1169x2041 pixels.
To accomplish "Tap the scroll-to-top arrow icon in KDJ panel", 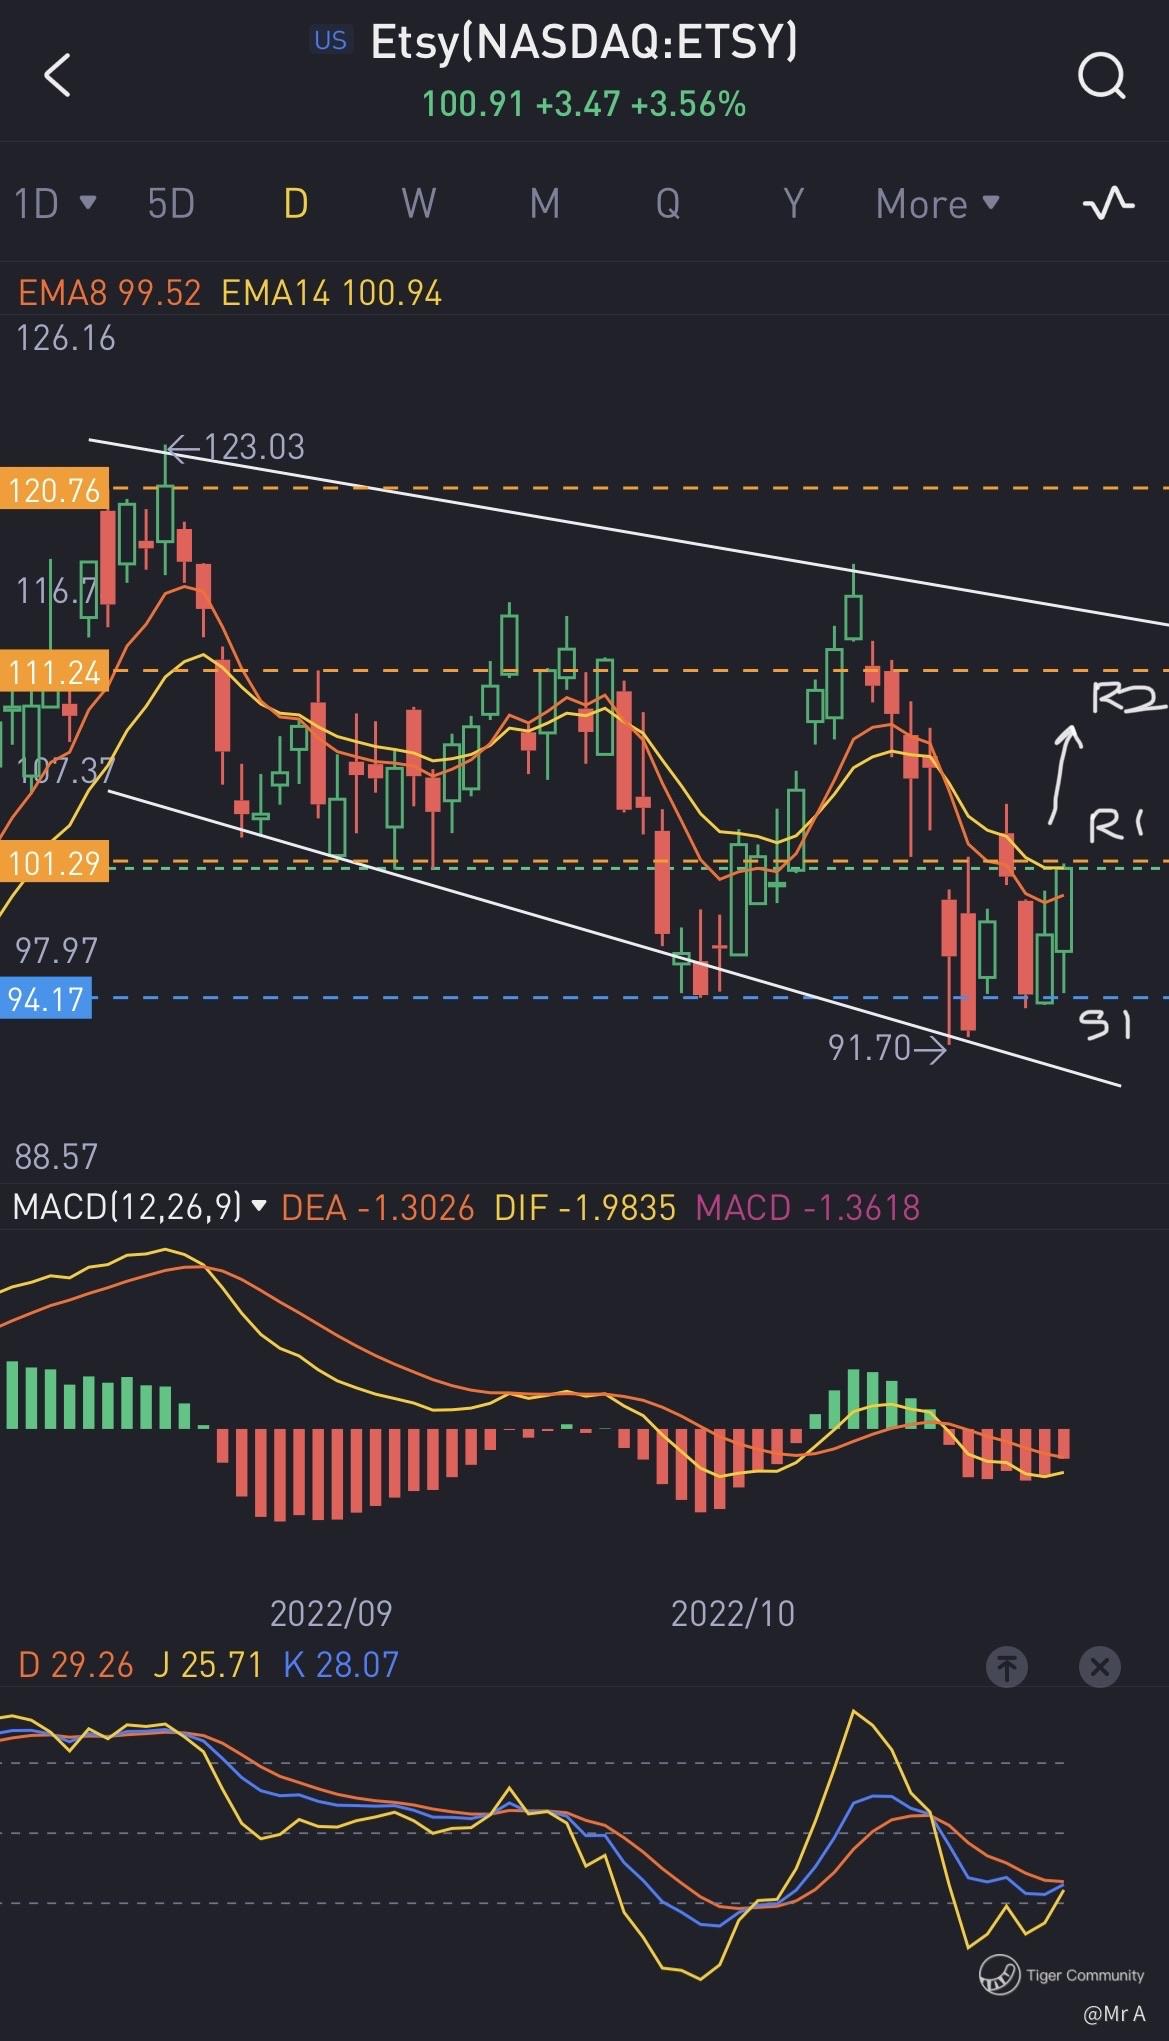I will 1006,1666.
